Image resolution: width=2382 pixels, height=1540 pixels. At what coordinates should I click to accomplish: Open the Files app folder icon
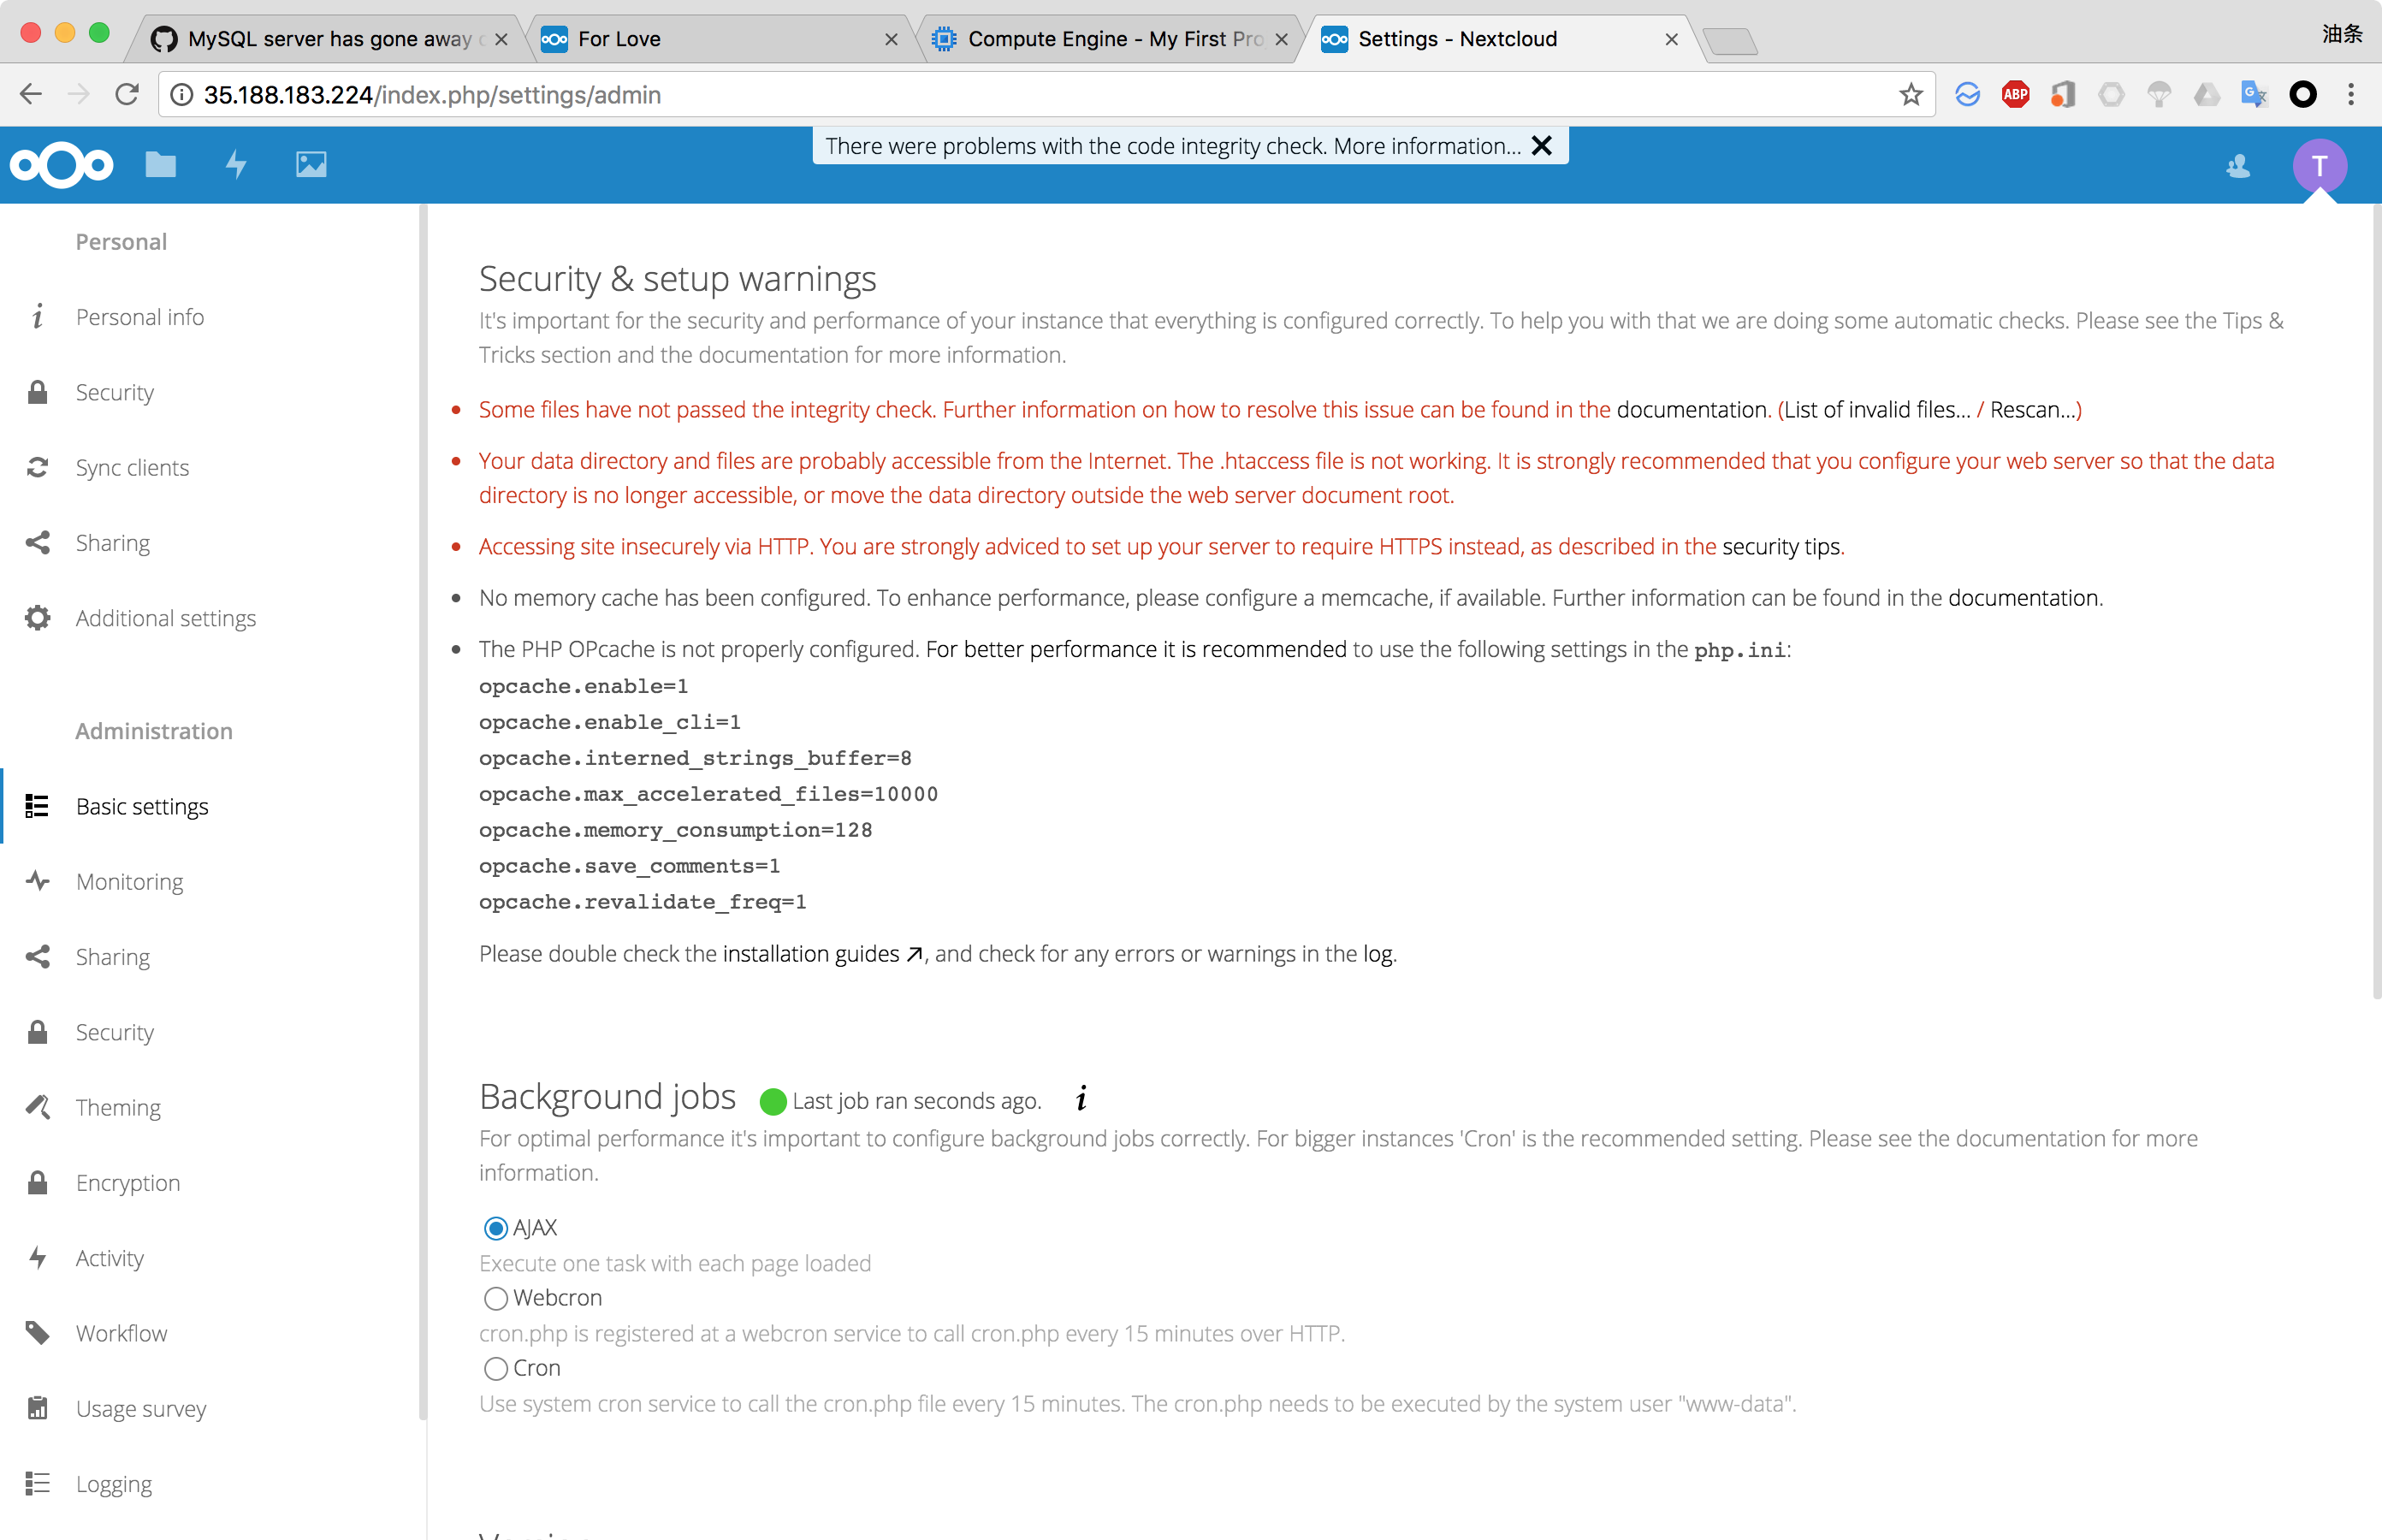[160, 164]
